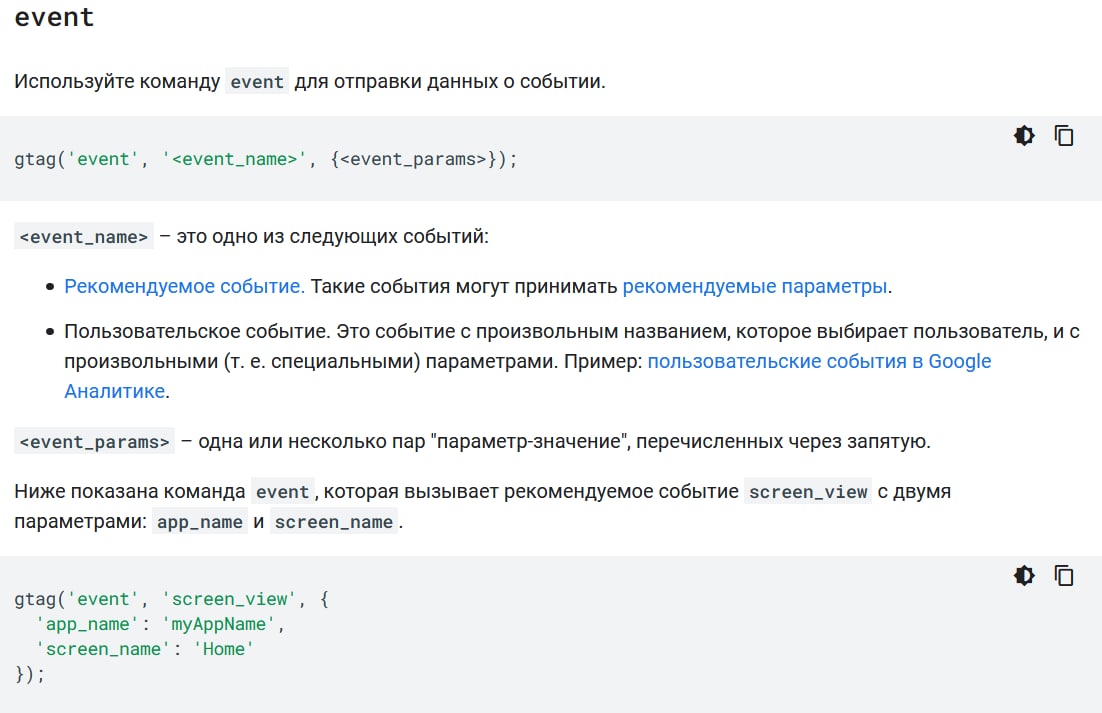Open 'пользовательские события в Google Аналитике' link
The image size is (1102, 713).
(x=819, y=361)
